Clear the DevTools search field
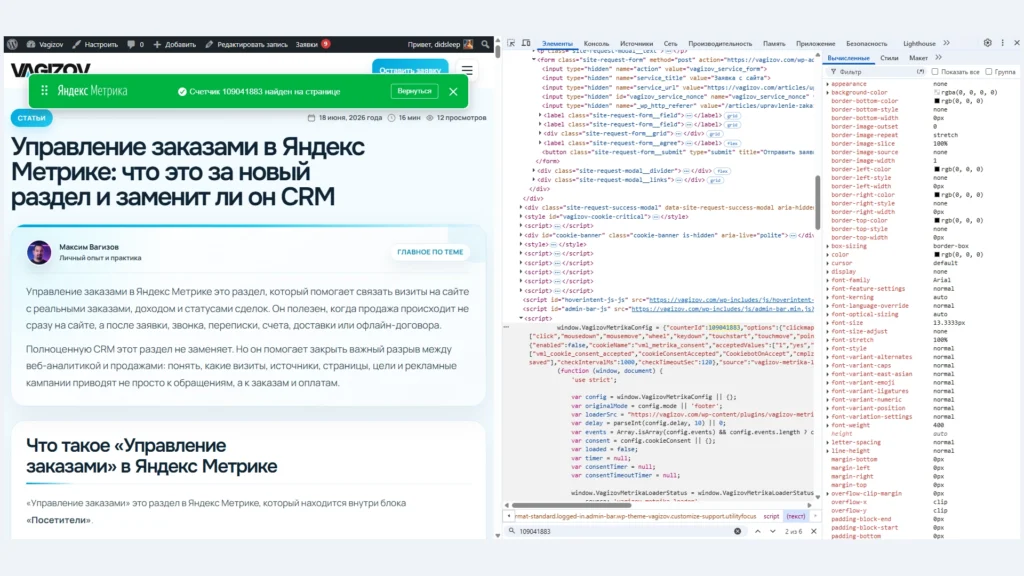This screenshot has width=1024, height=576. 737,532
